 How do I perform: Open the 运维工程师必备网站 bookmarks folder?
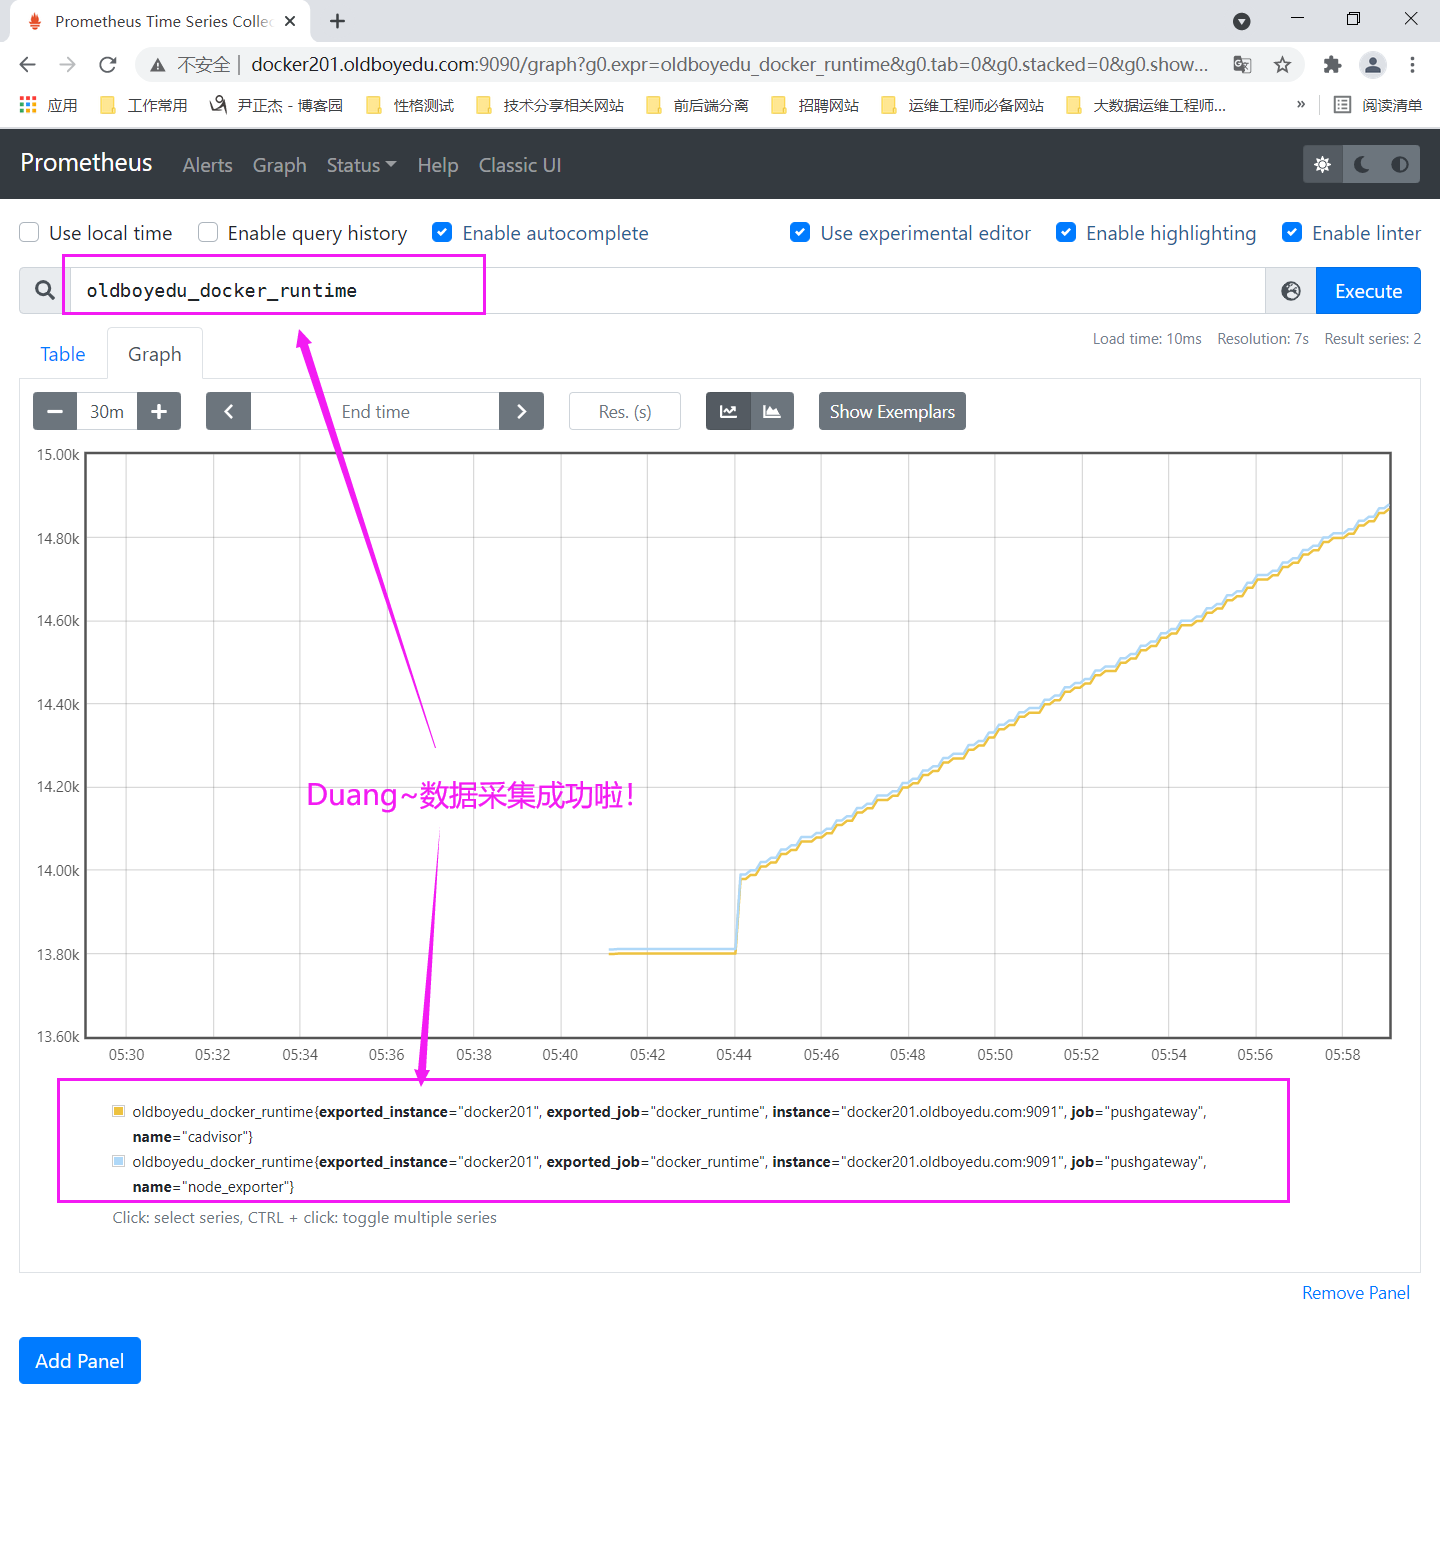tap(962, 105)
